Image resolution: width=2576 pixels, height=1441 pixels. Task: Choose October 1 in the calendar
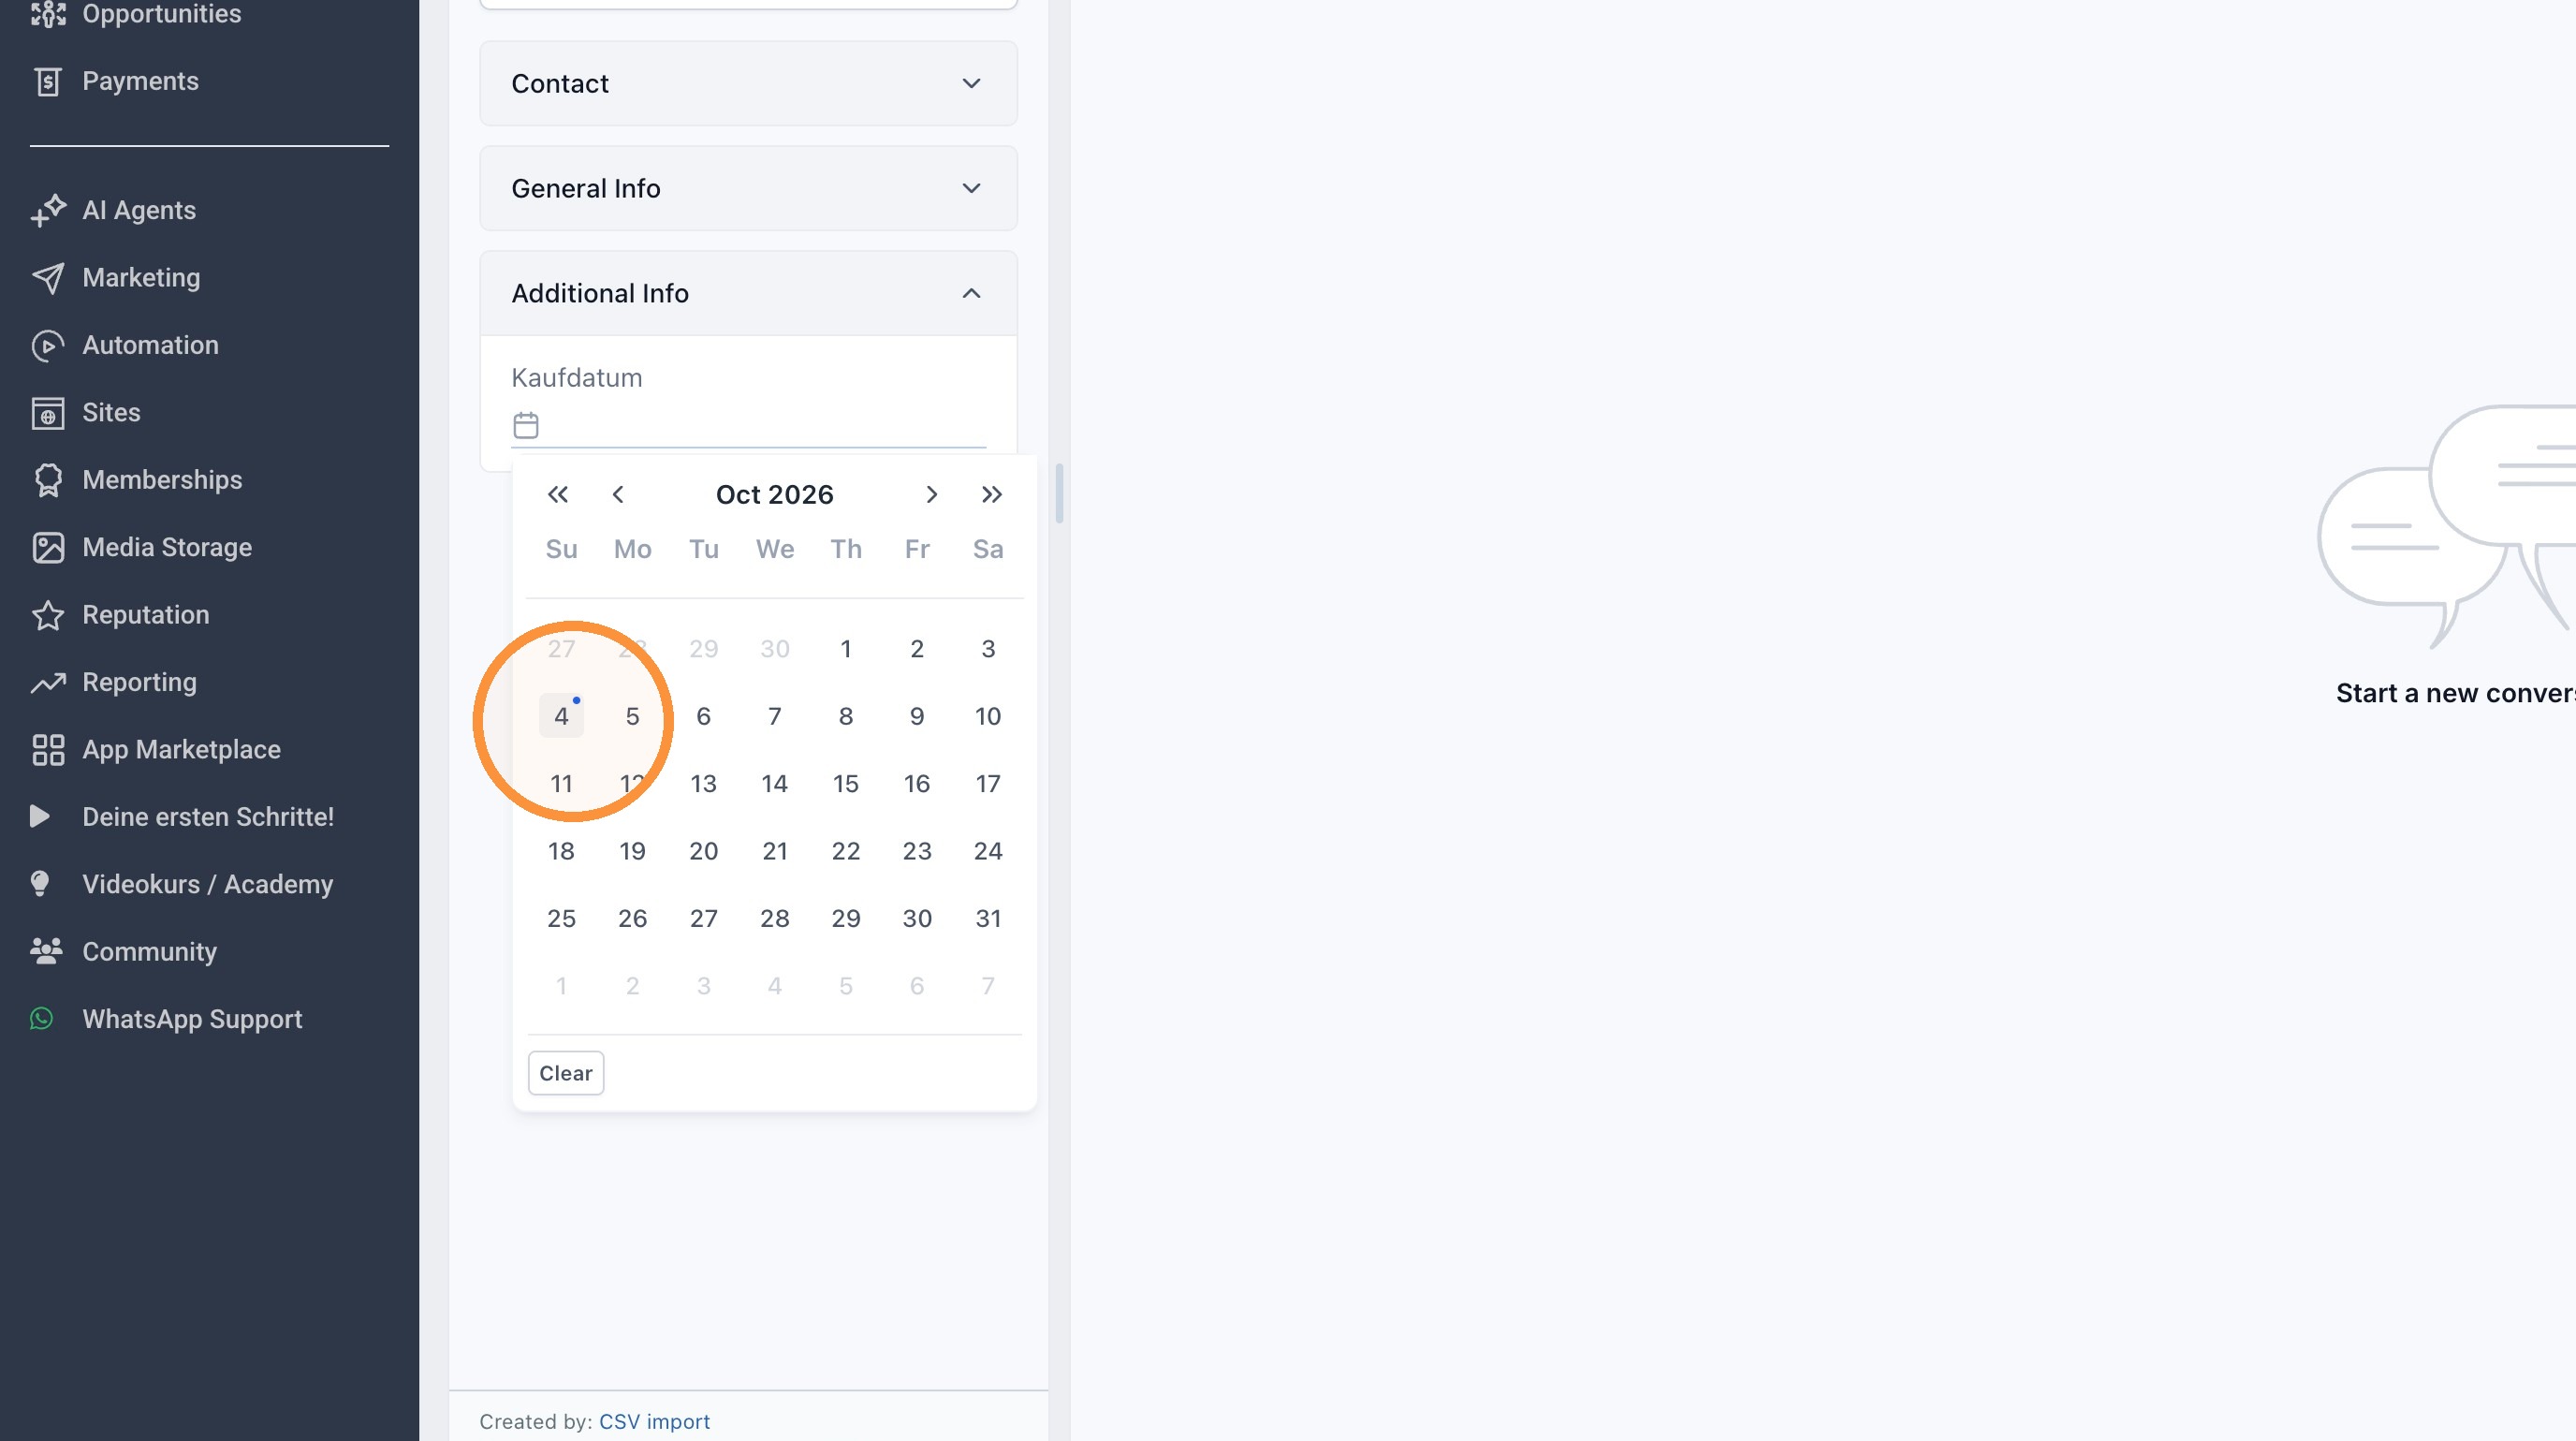[x=846, y=649]
